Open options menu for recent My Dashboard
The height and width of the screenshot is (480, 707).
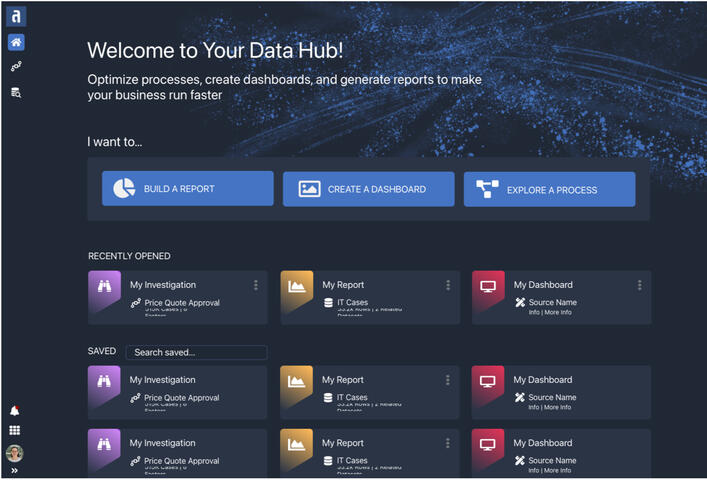pos(639,285)
